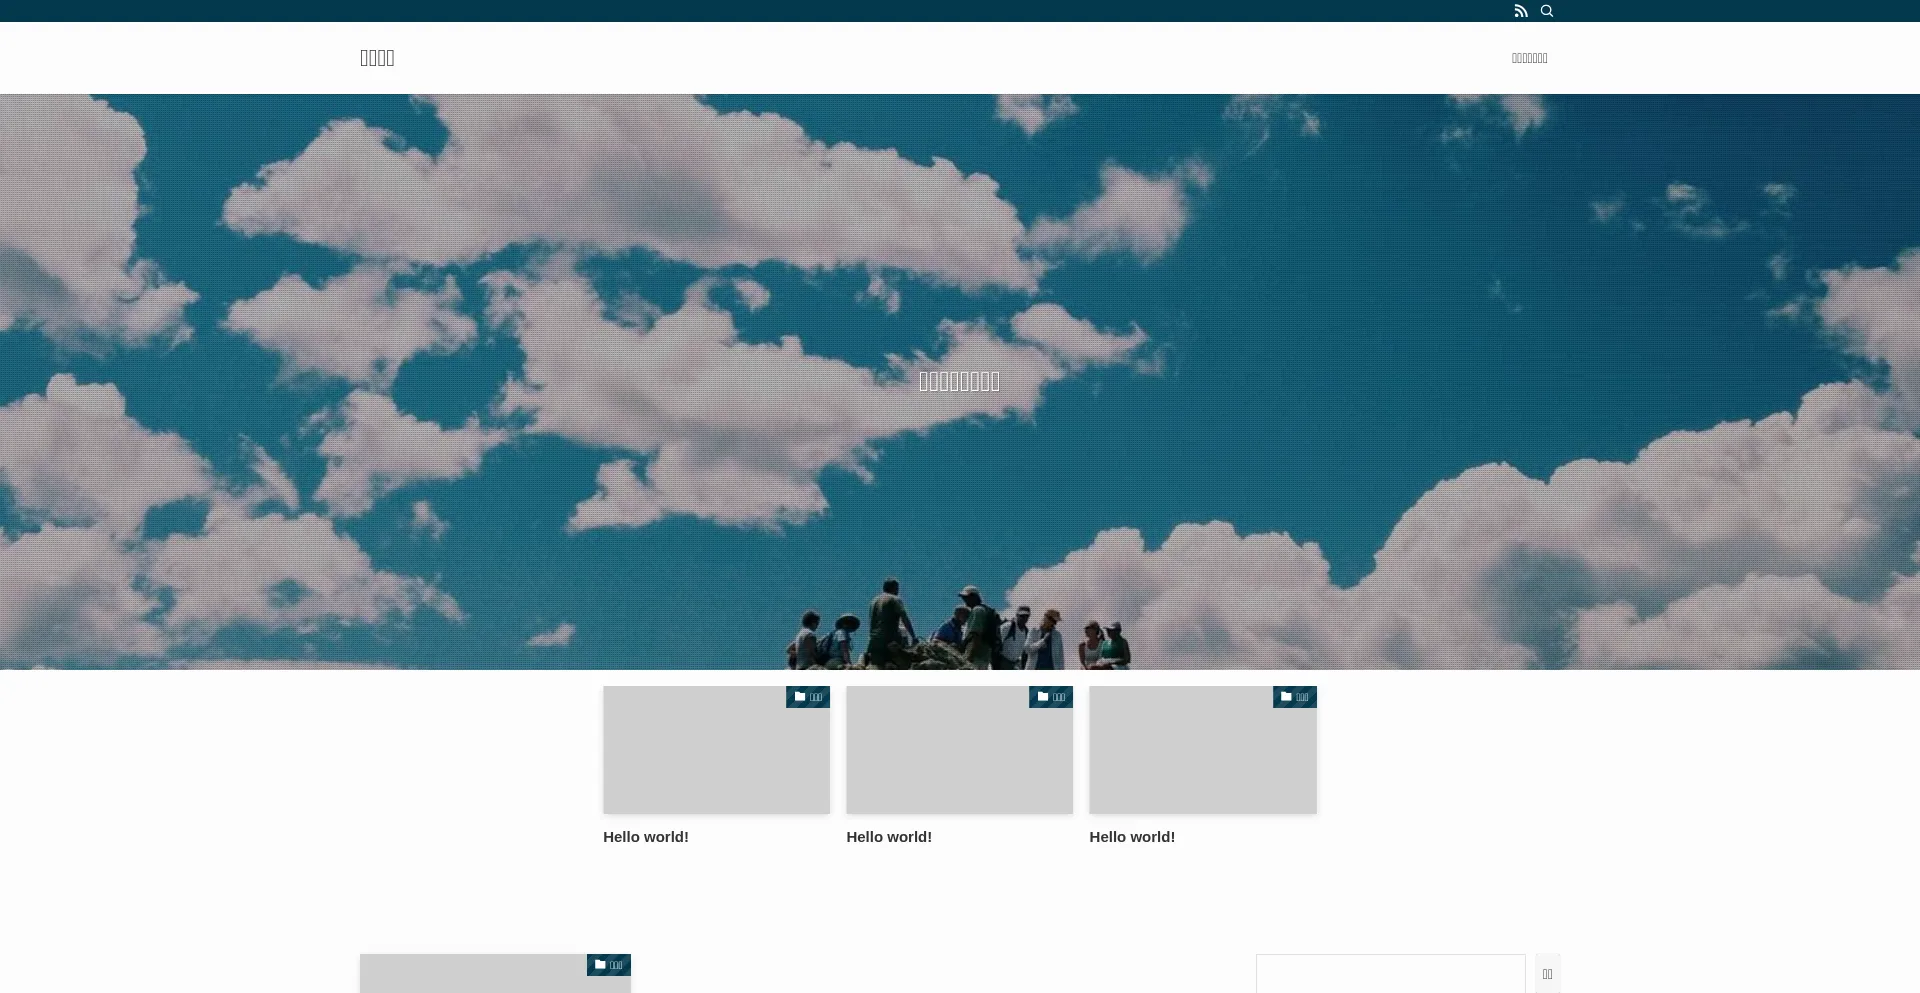The image size is (1920, 993).
Task: Open the first Hello world! post title
Action: 645,837
